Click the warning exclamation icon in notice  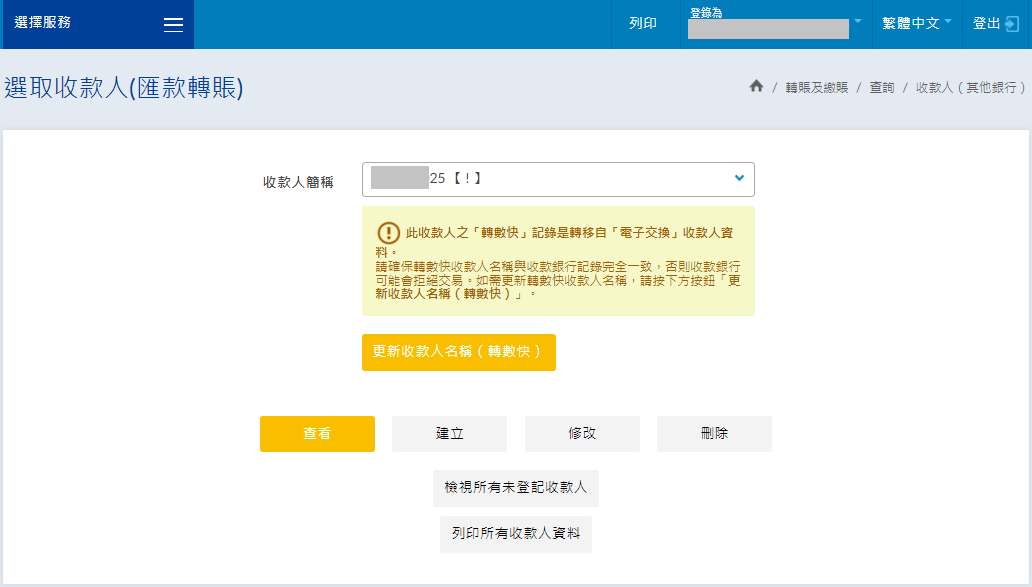click(x=388, y=233)
